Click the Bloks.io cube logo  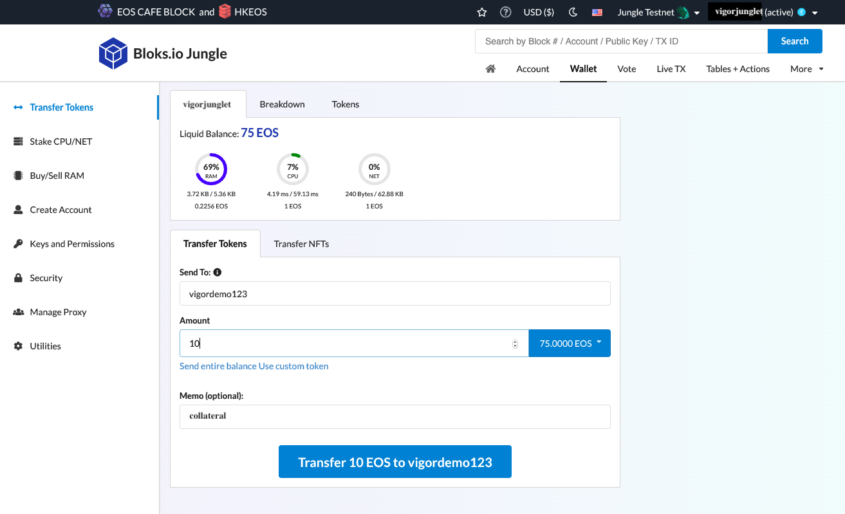coord(113,53)
